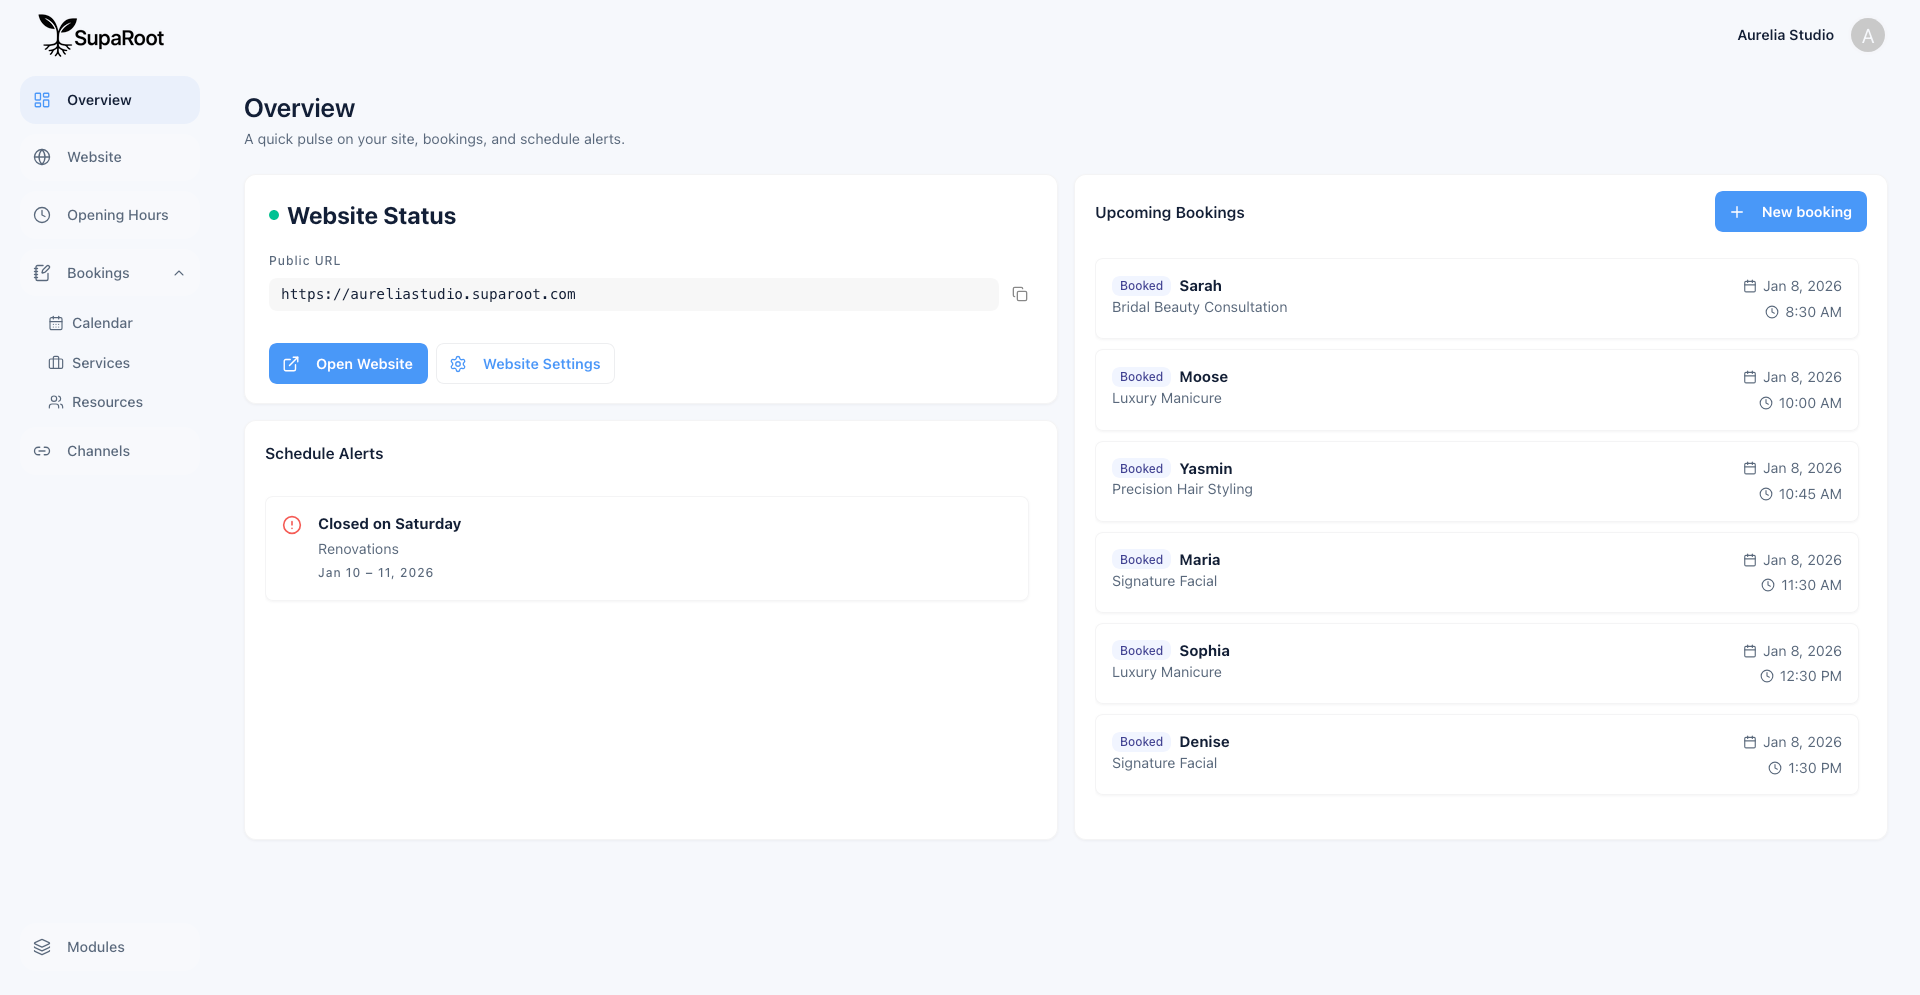Open the Calendar icon under Bookings
1920x995 pixels.
tap(56, 323)
